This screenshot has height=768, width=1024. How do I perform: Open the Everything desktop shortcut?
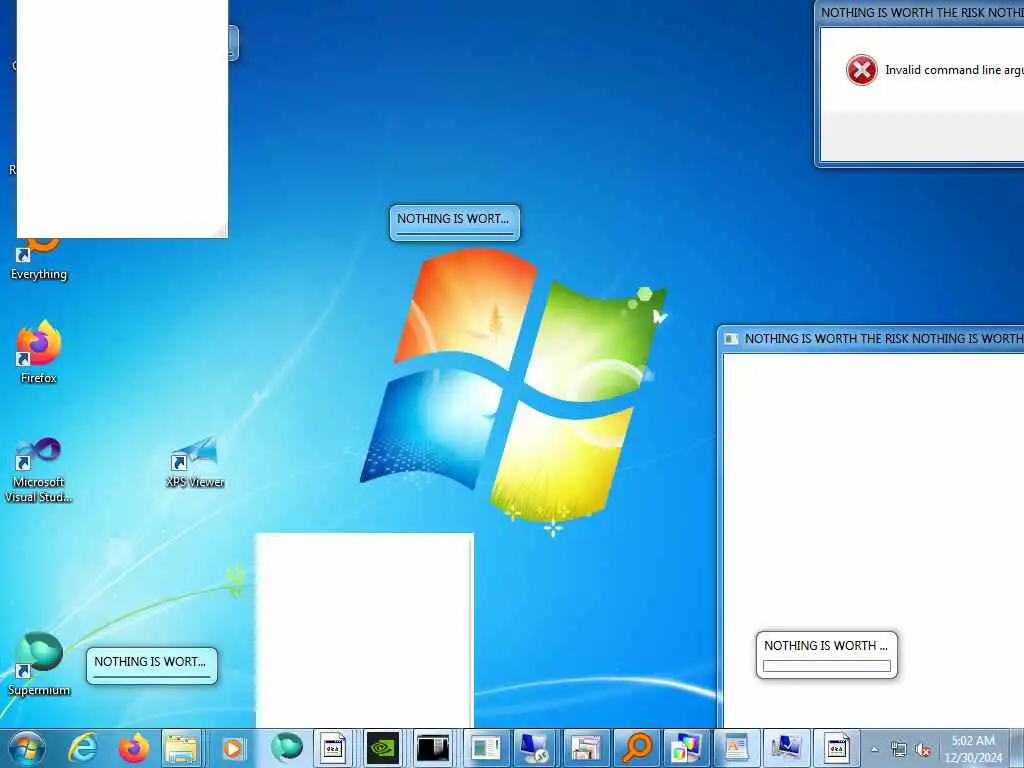(39, 260)
